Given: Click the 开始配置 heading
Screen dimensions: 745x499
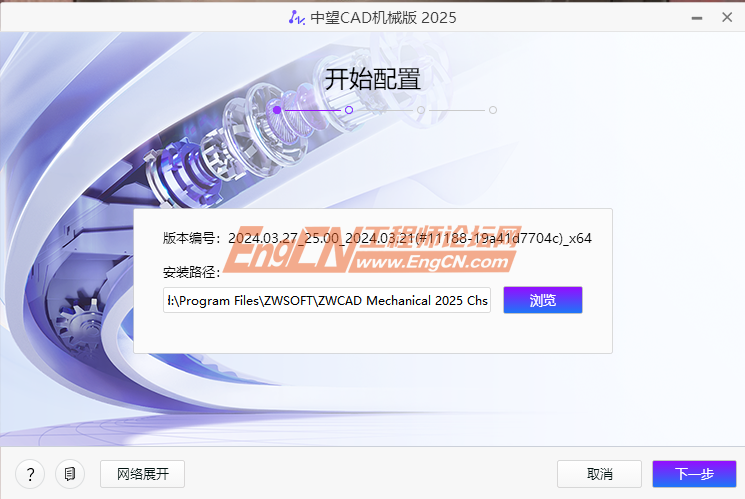Looking at the screenshot, I should tap(372, 79).
